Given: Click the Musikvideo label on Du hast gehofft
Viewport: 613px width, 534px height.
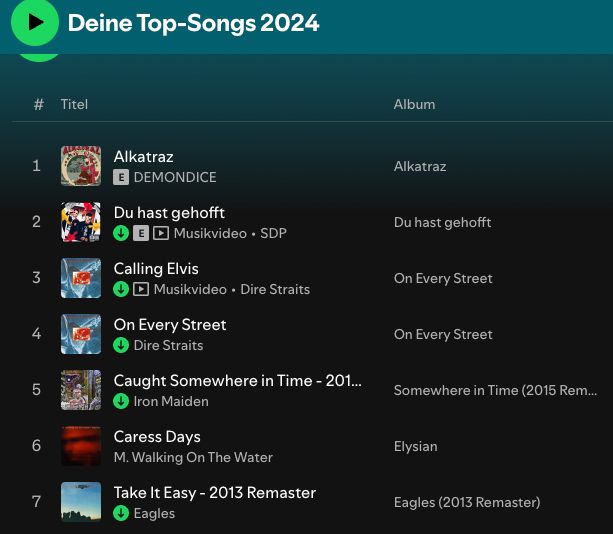Looking at the screenshot, I should pyautogui.click(x=210, y=233).
